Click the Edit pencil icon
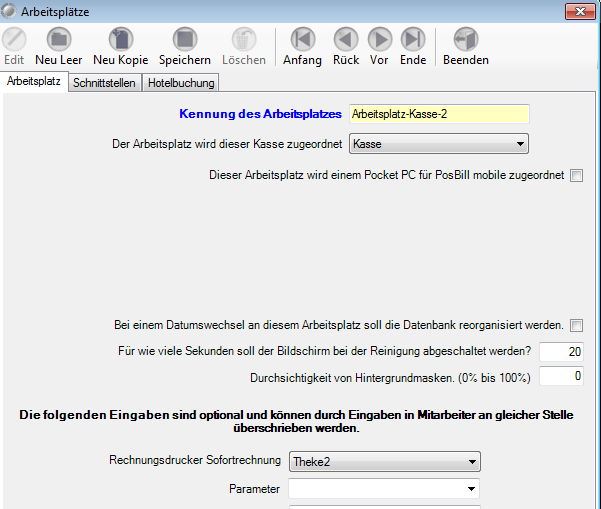The width and height of the screenshot is (601, 509). click(14, 39)
